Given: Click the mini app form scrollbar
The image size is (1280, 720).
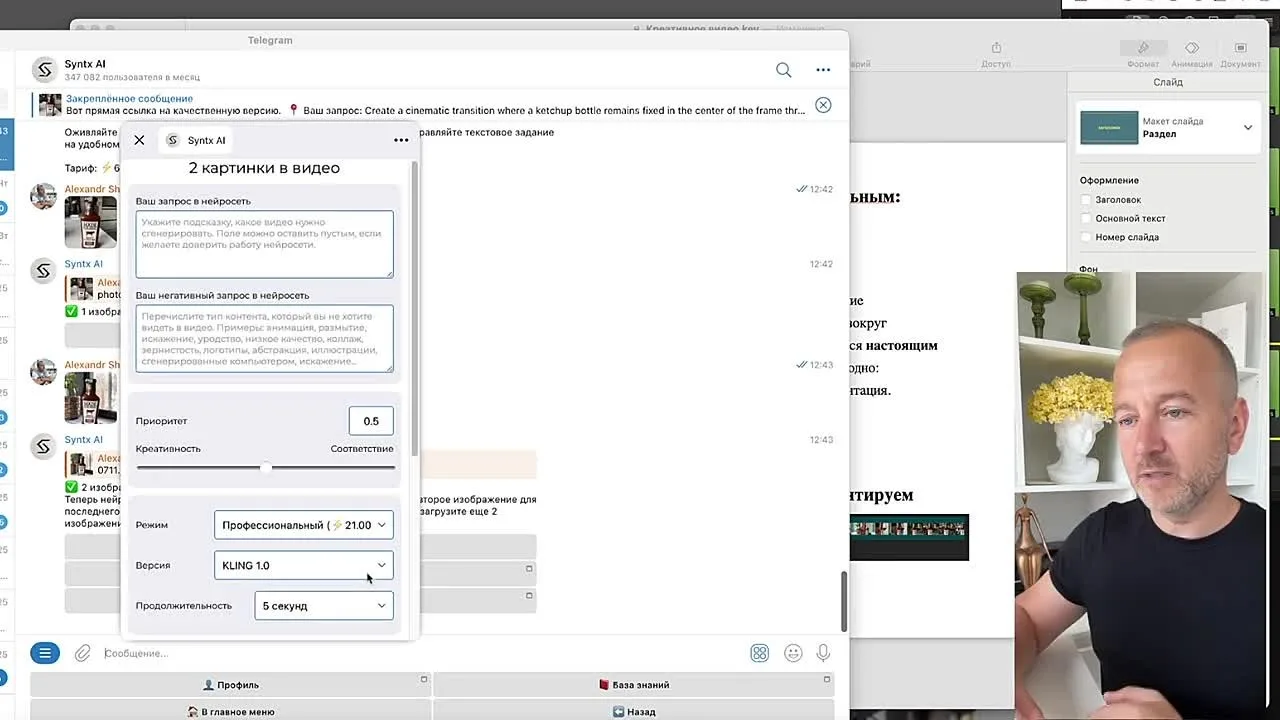Looking at the screenshot, I should [413, 309].
